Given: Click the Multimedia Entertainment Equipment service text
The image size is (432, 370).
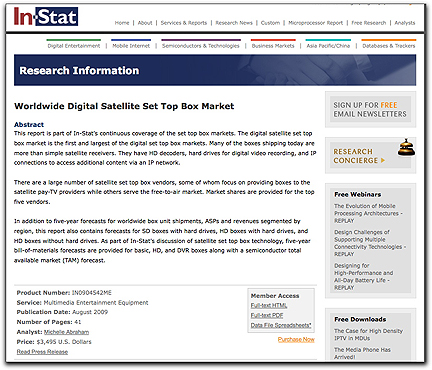Looking at the screenshot, I should tap(96, 303).
